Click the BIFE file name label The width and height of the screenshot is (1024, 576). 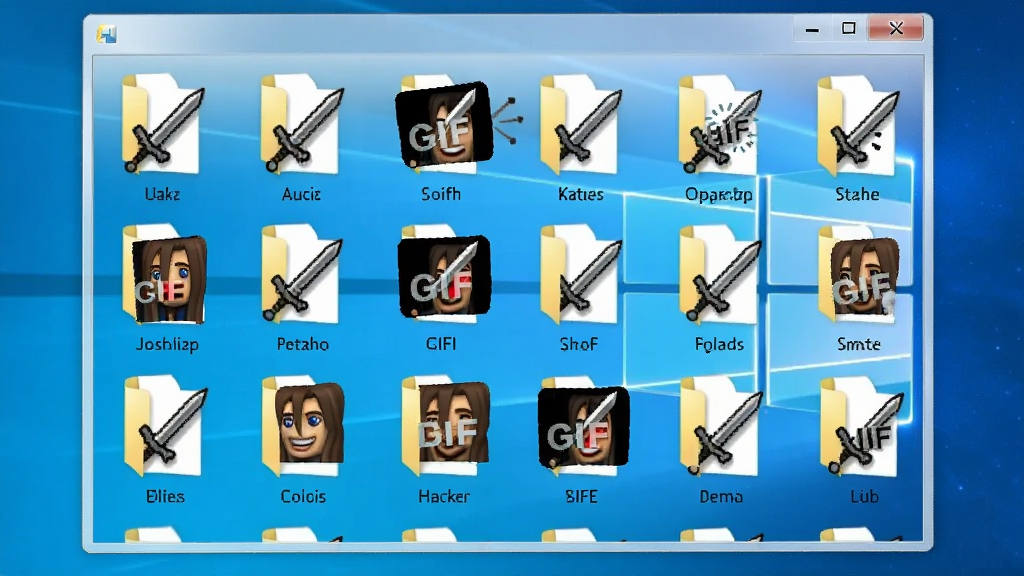[x=581, y=496]
